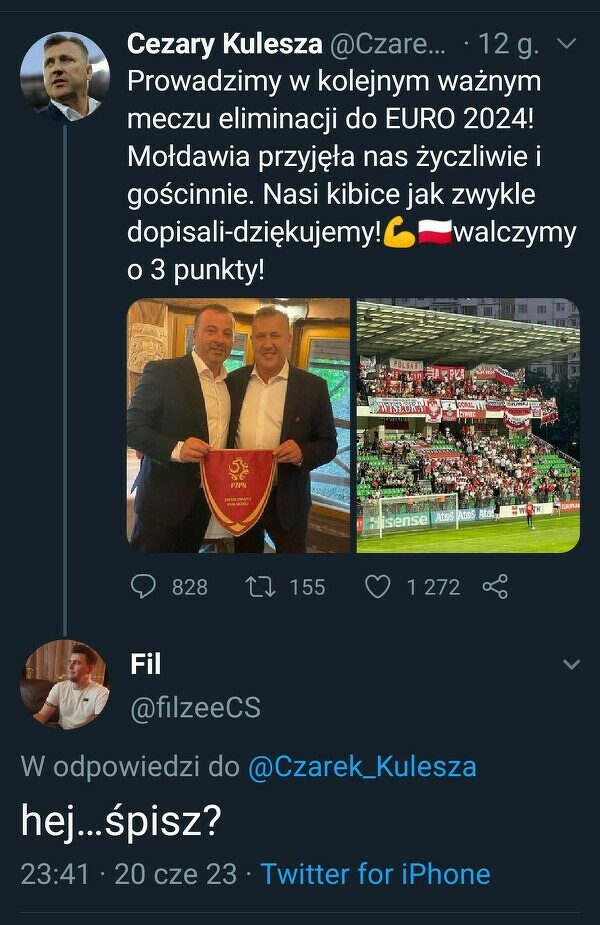Like the tweet with heart icon
Viewport: 600px width, 925px height.
377,586
